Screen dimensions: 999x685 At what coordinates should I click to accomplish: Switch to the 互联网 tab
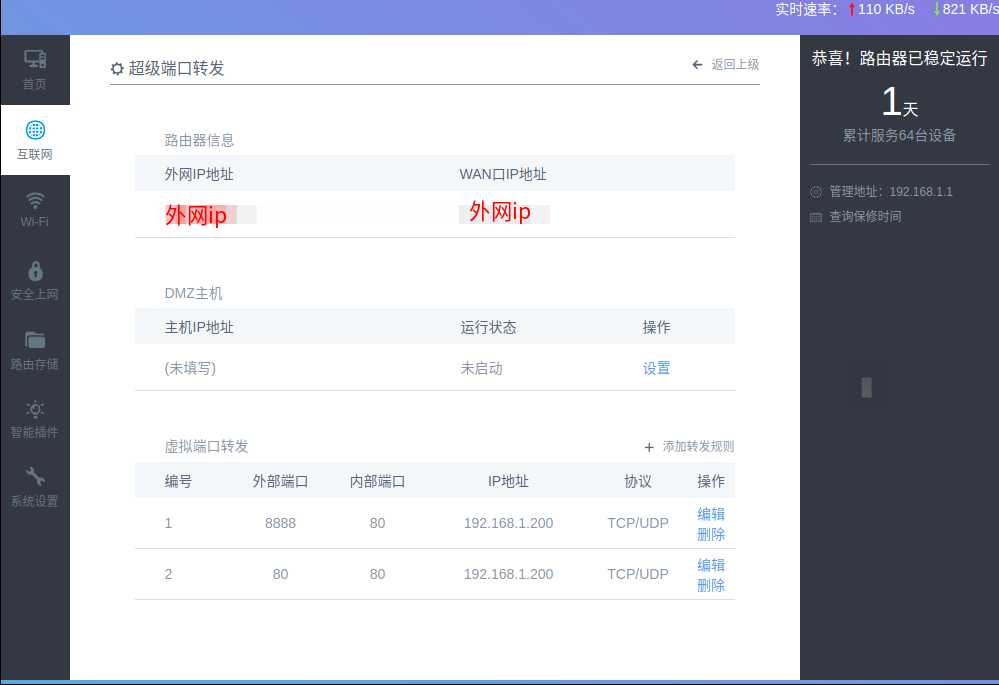tap(35, 138)
